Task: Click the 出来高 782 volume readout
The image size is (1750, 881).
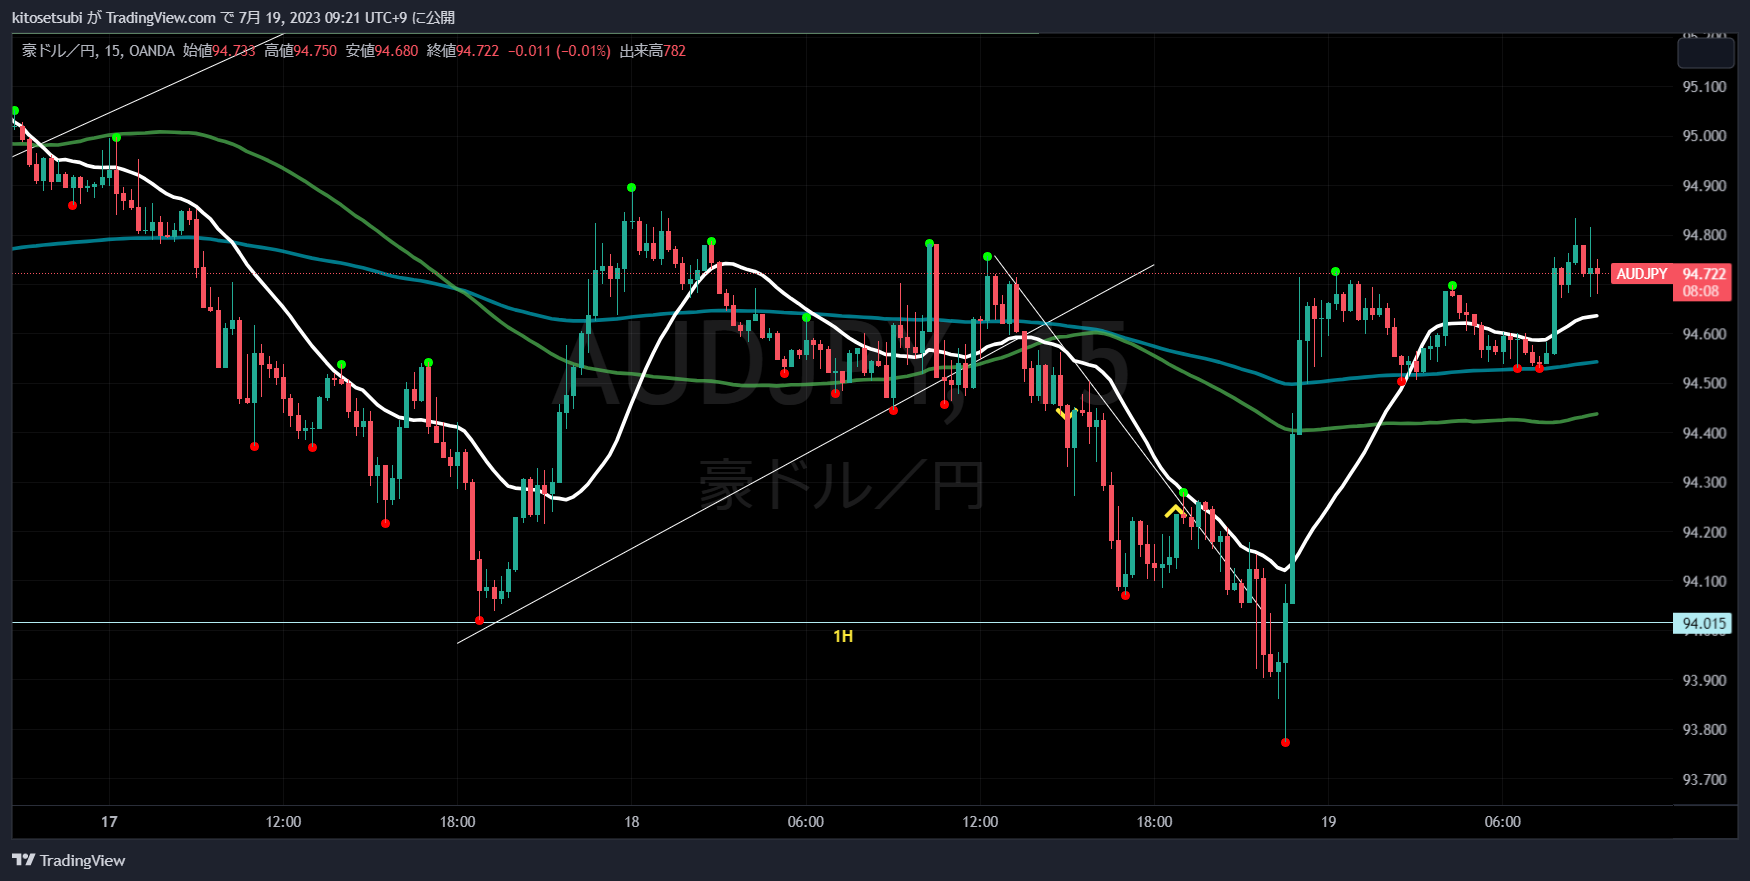Action: coord(652,51)
